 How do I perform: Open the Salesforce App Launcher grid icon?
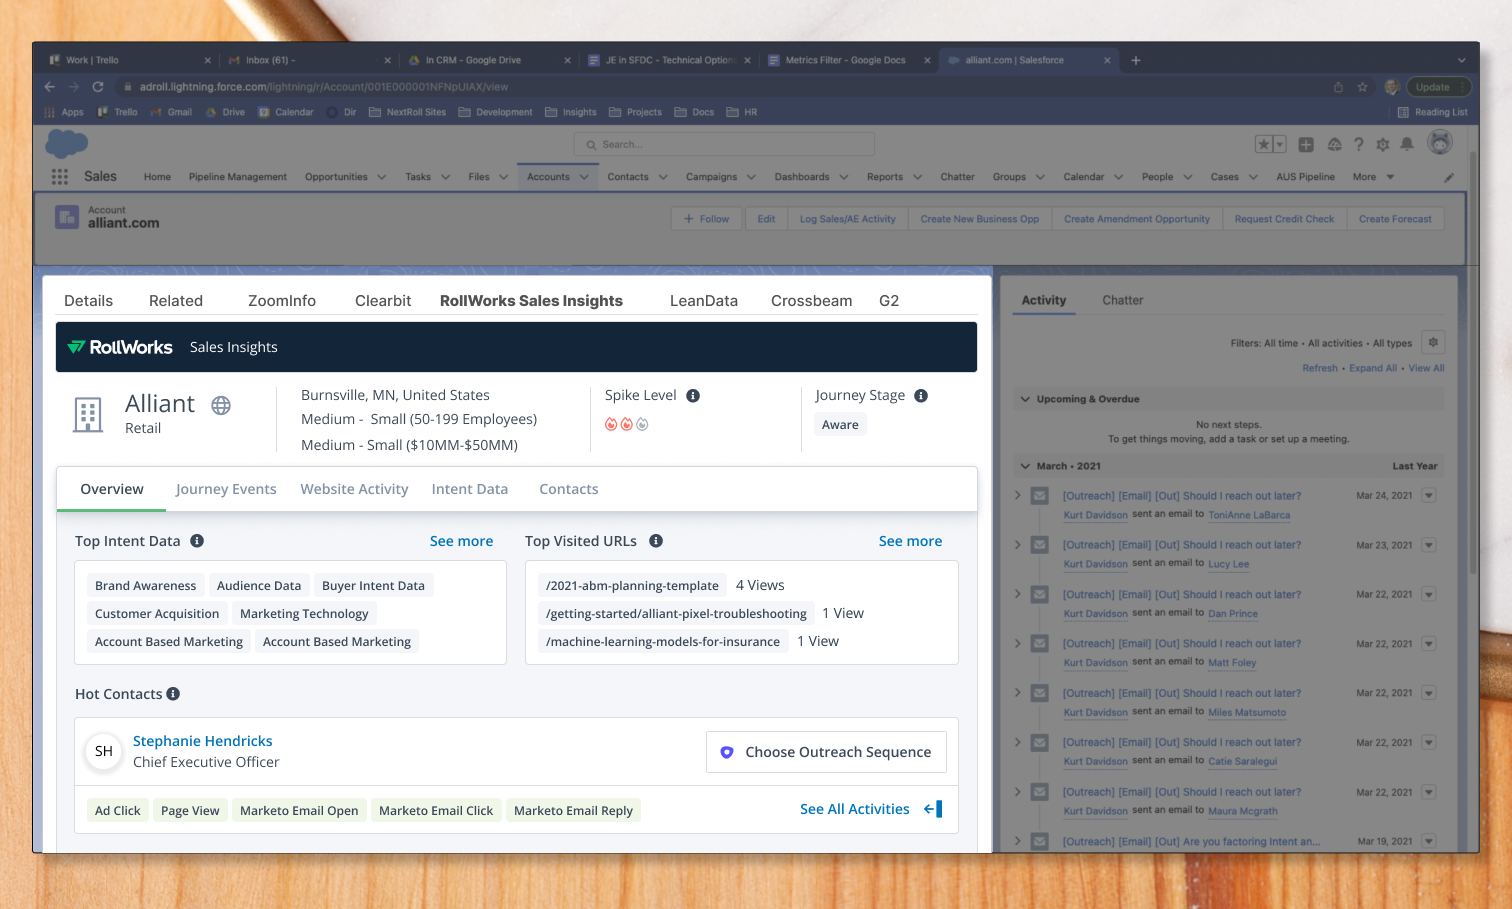click(60, 177)
